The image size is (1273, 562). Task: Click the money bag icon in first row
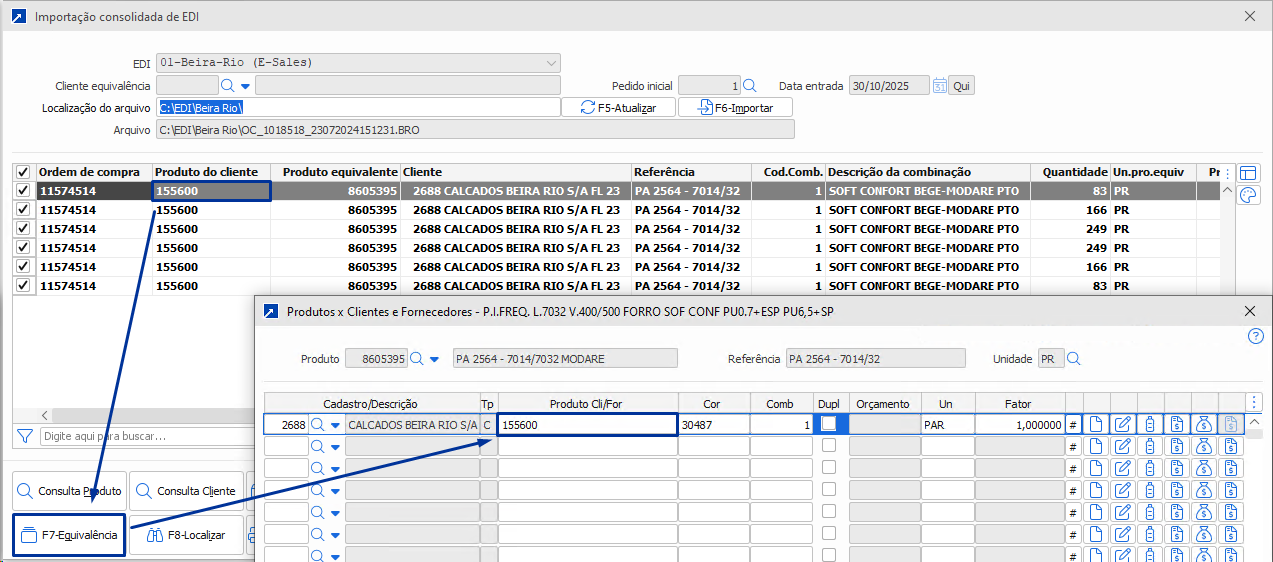coord(1204,425)
